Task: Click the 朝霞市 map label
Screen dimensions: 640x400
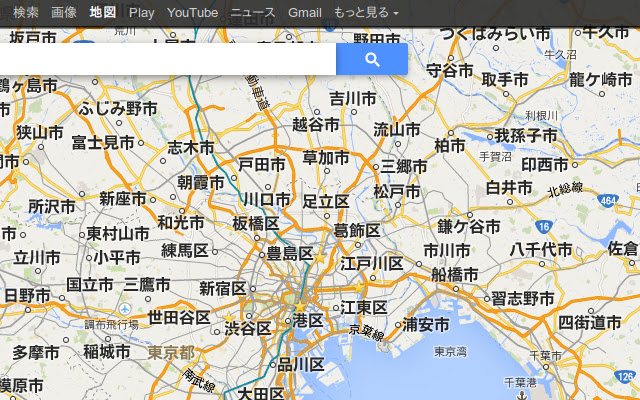Action: [x=201, y=183]
